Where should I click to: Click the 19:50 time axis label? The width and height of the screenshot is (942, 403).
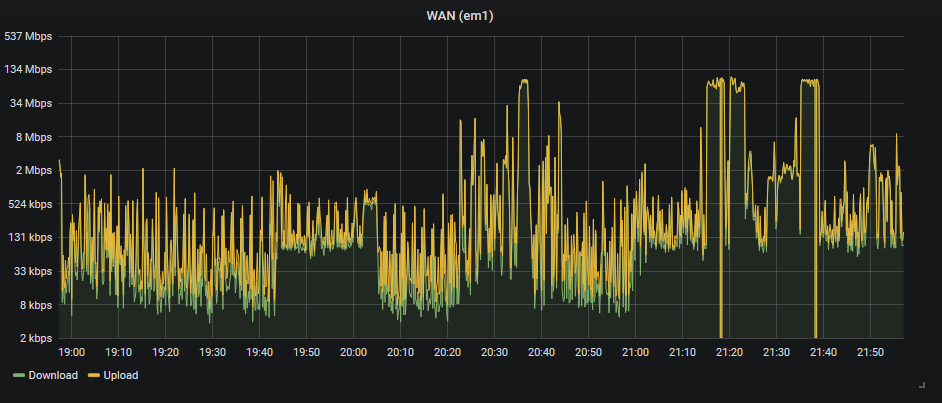coord(306,353)
